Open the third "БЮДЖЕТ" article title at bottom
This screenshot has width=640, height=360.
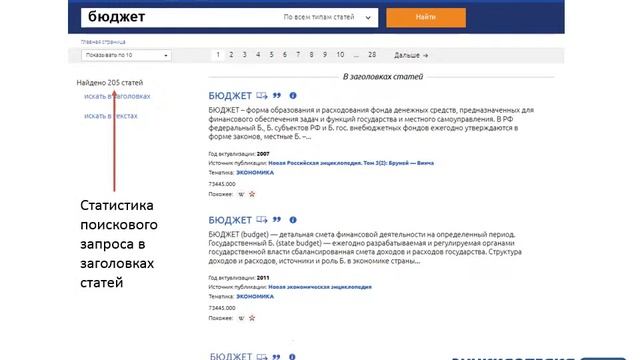[x=231, y=356]
